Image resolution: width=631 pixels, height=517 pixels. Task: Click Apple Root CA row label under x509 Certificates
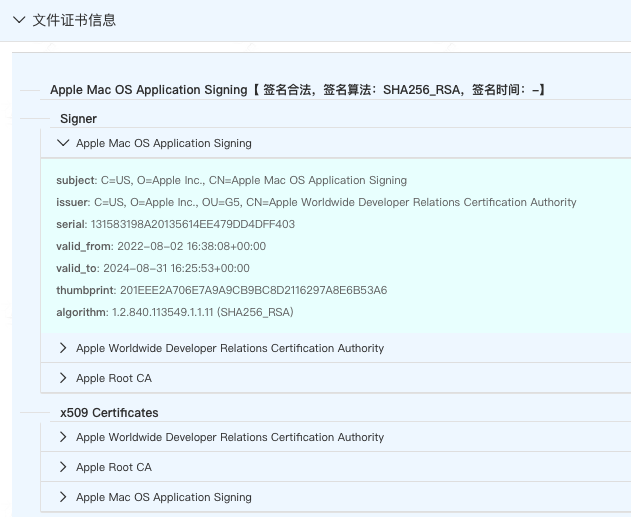click(114, 467)
